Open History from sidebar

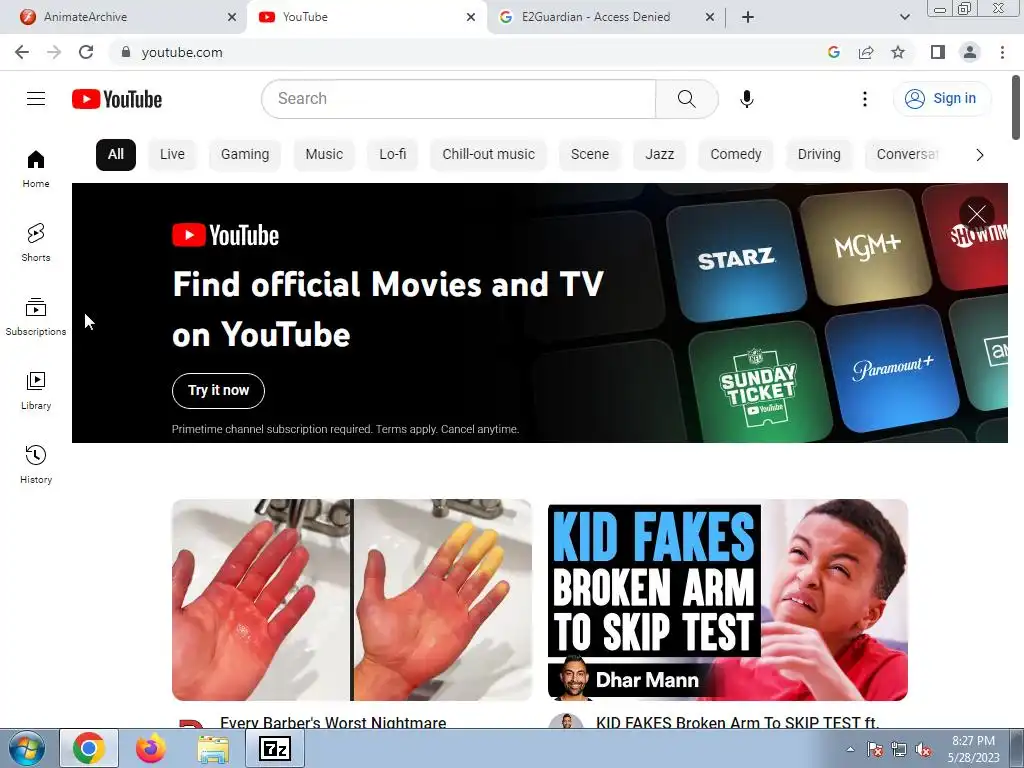coord(36,464)
